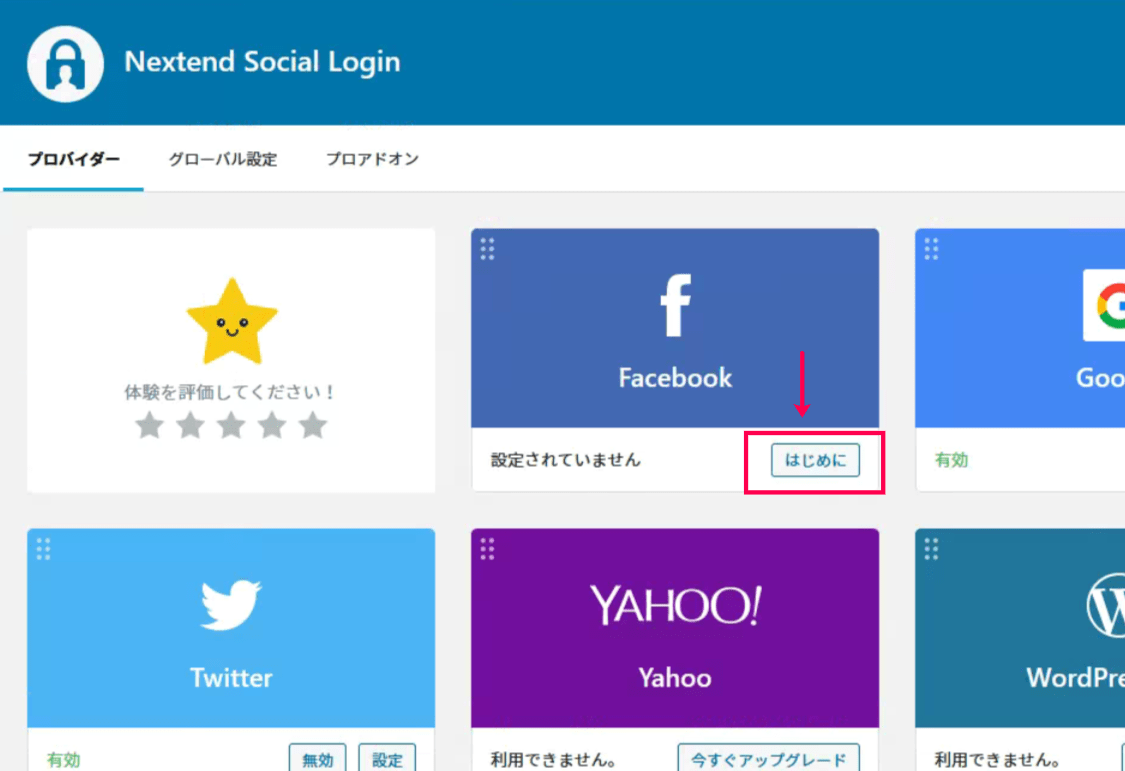This screenshot has width=1125, height=771.
Task: Click 無効 button on Twitter card
Action: [317, 758]
